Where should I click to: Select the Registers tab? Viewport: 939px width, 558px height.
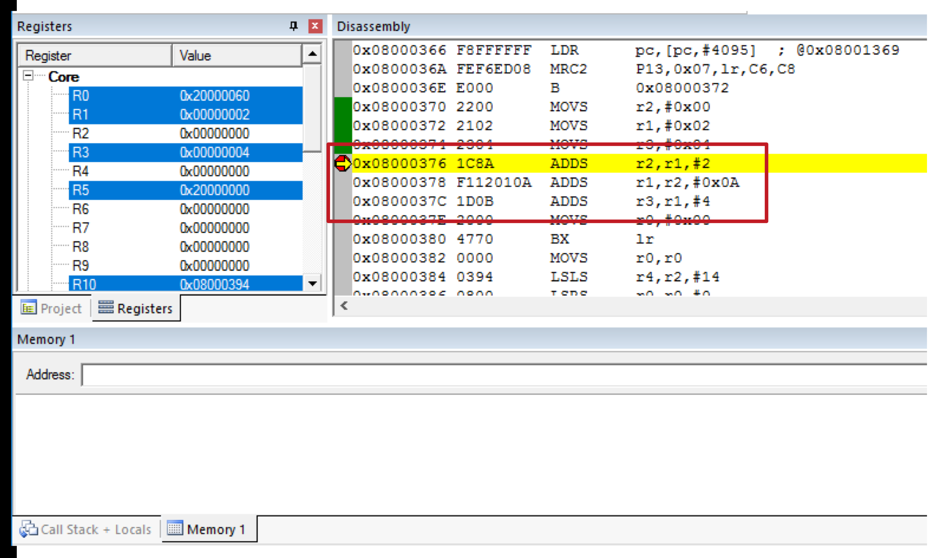(135, 309)
